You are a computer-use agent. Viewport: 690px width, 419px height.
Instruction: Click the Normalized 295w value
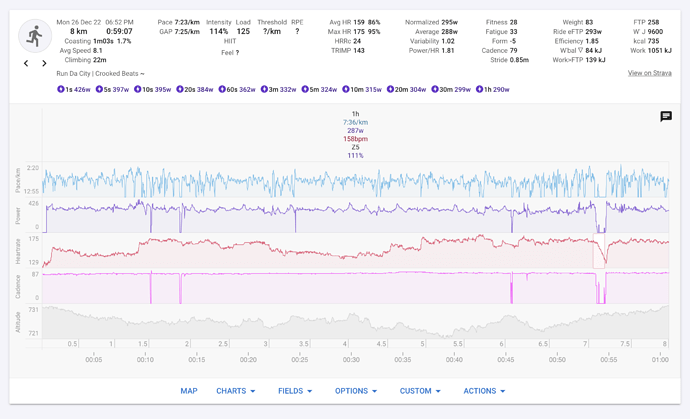click(x=450, y=22)
